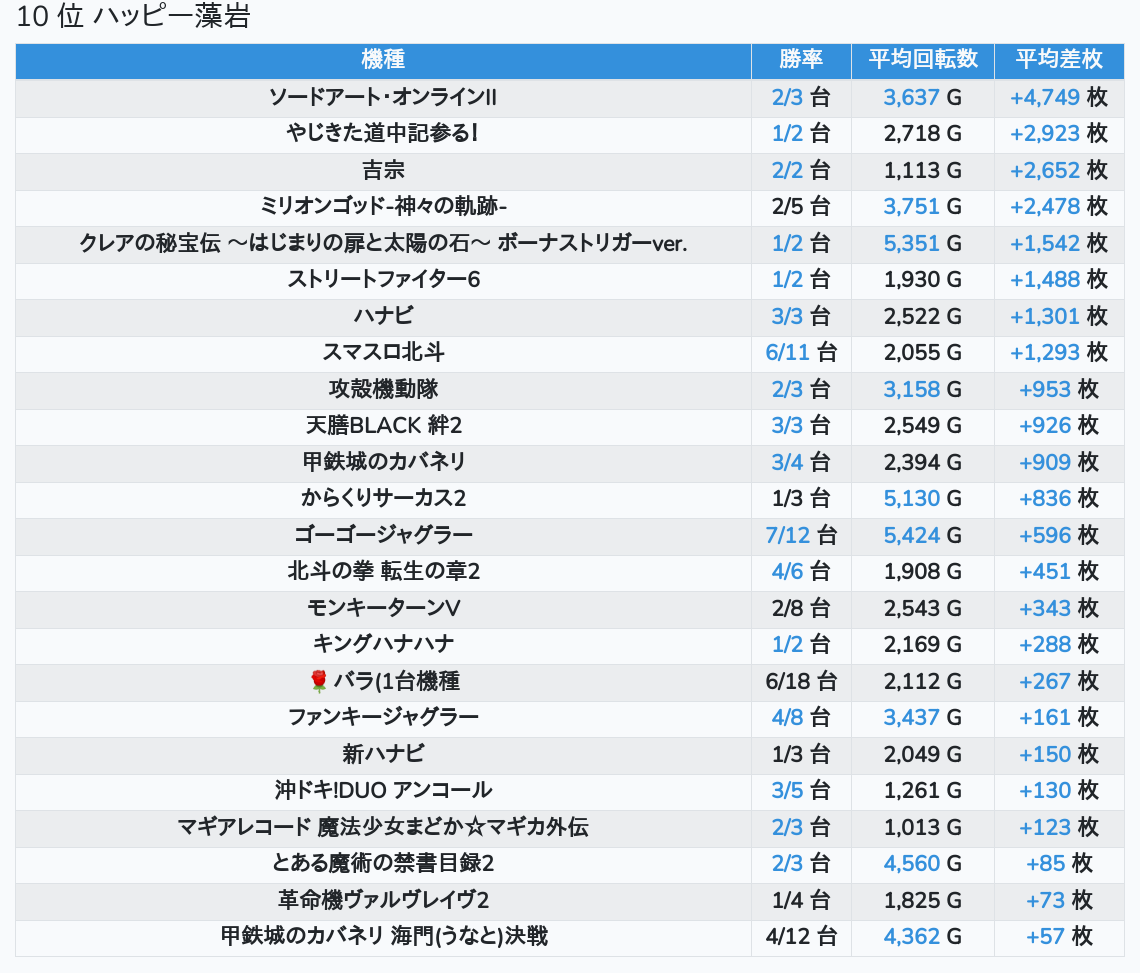Select 攻殻機動隊 machine name

coord(383,389)
